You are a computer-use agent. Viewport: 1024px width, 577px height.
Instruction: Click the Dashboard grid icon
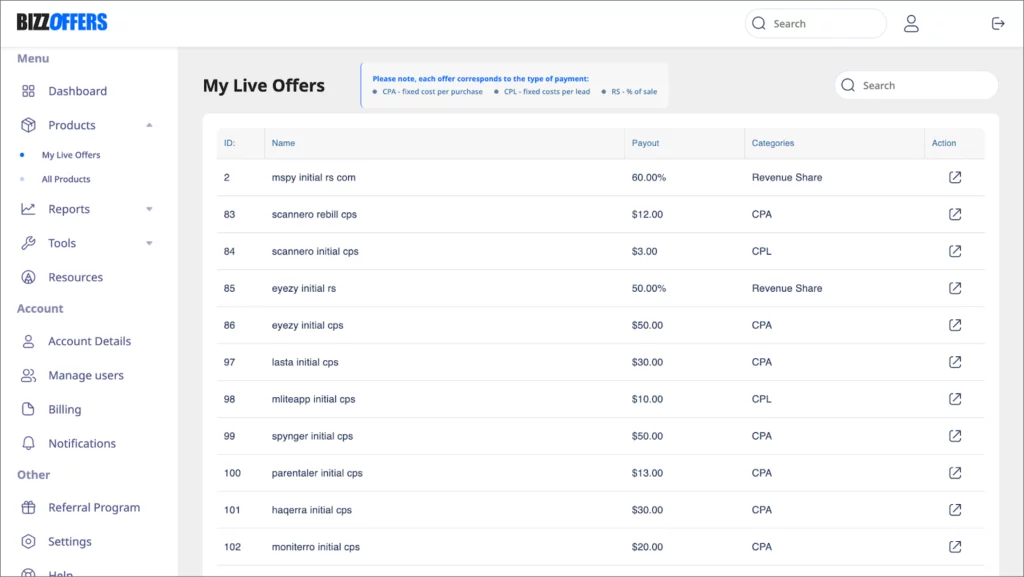click(x=28, y=91)
